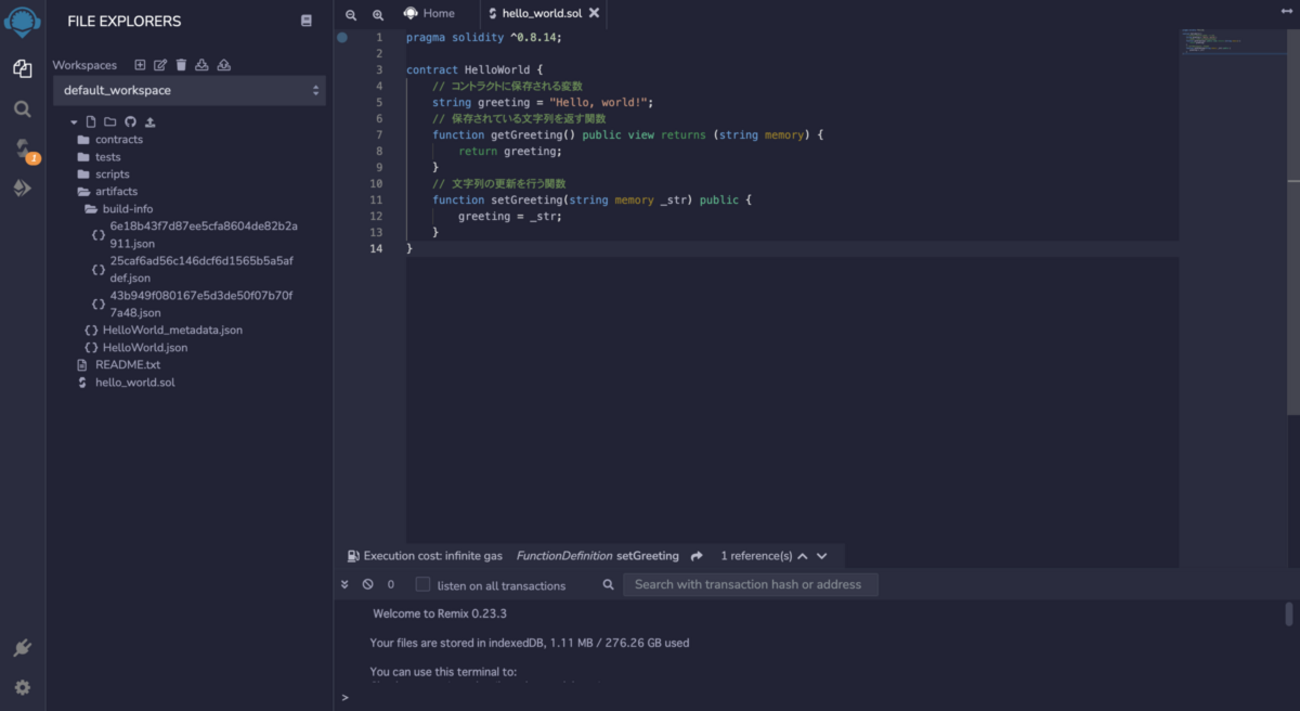The height and width of the screenshot is (711, 1300).
Task: Open the Solidity compiler panel
Action: [22, 147]
